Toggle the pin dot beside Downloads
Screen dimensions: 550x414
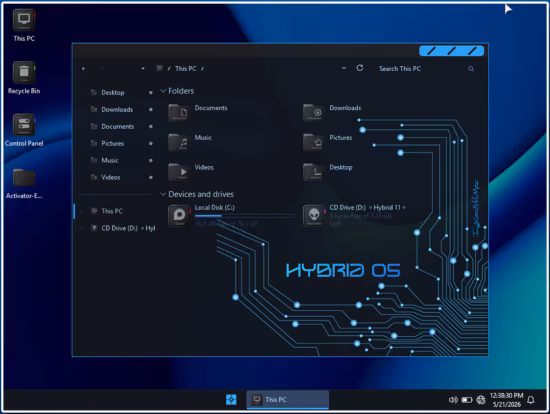[x=151, y=109]
